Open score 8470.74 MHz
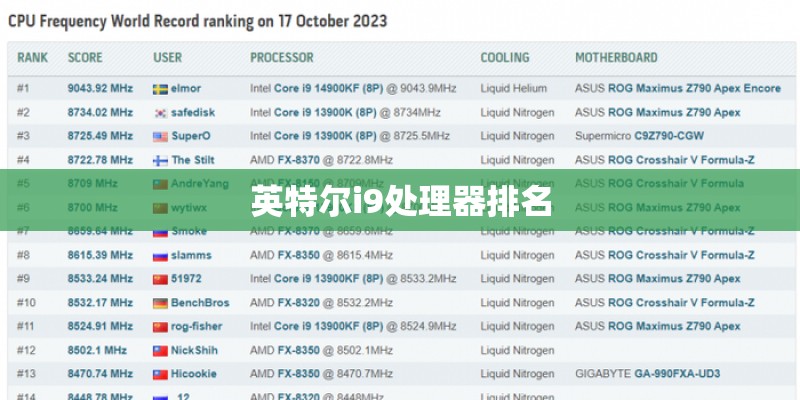Viewport: 800px width, 400px height. (100, 373)
